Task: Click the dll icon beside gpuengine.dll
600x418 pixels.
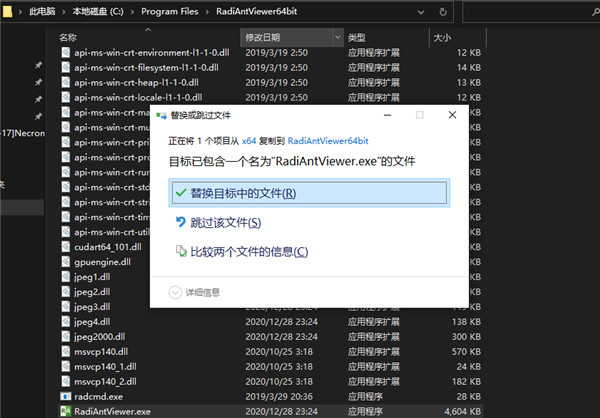Action: 66,261
